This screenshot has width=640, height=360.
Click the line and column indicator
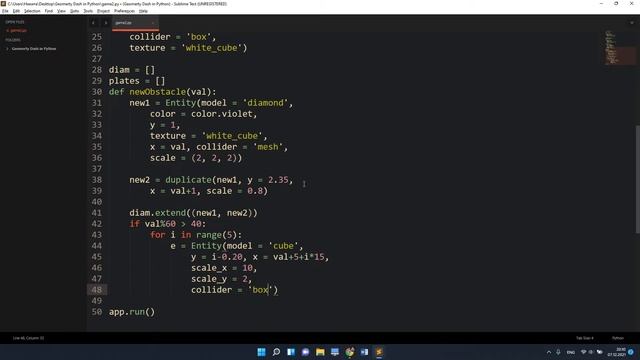[x=28, y=338]
